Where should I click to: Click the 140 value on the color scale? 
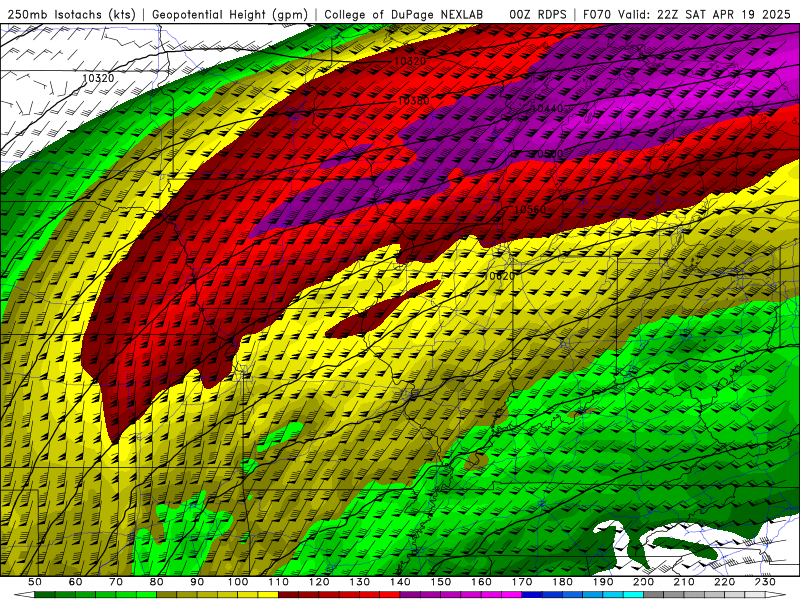tap(400, 582)
